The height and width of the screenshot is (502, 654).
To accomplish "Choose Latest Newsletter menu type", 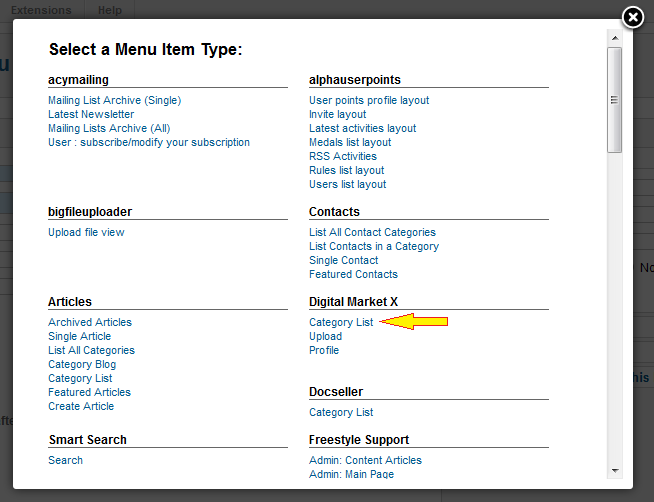I will click(91, 114).
